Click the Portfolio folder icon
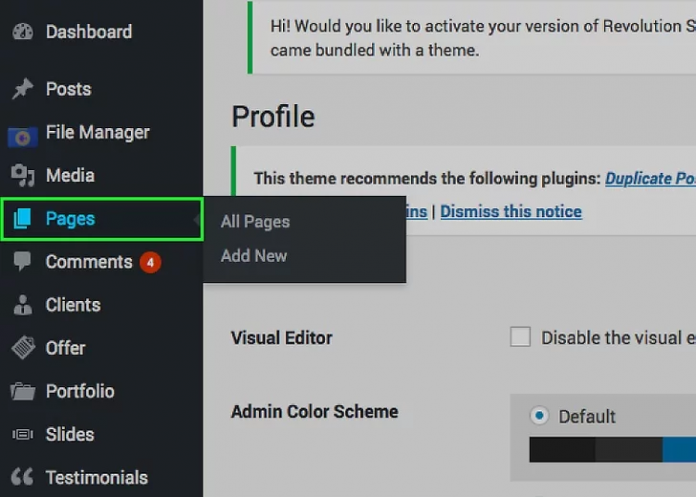696x497 pixels. (22, 391)
